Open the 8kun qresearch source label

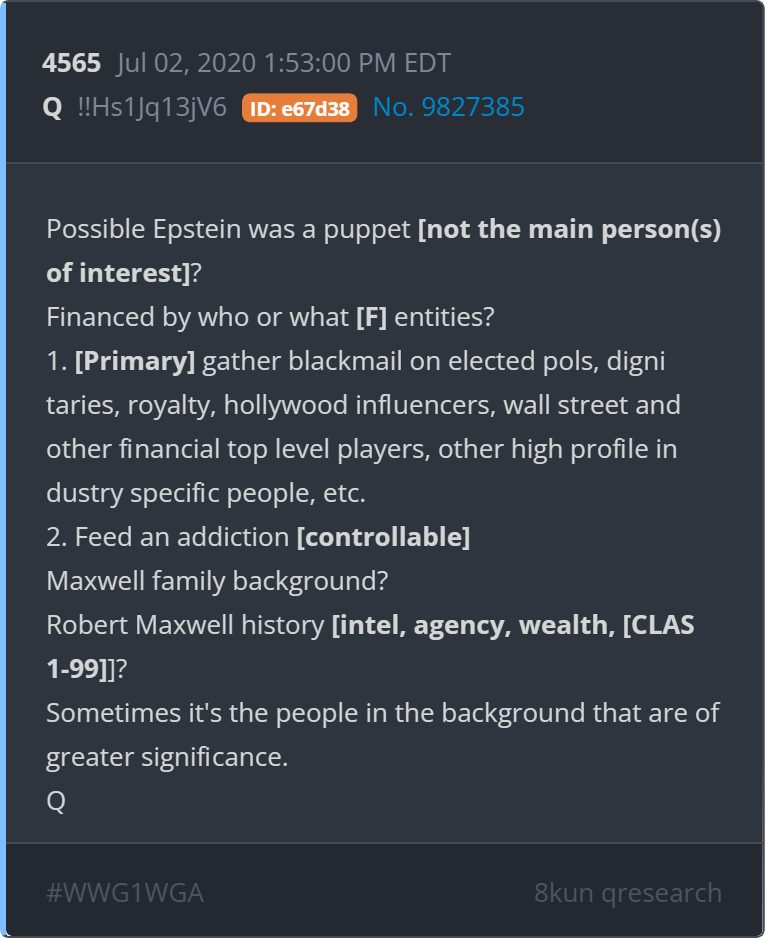coord(628,893)
